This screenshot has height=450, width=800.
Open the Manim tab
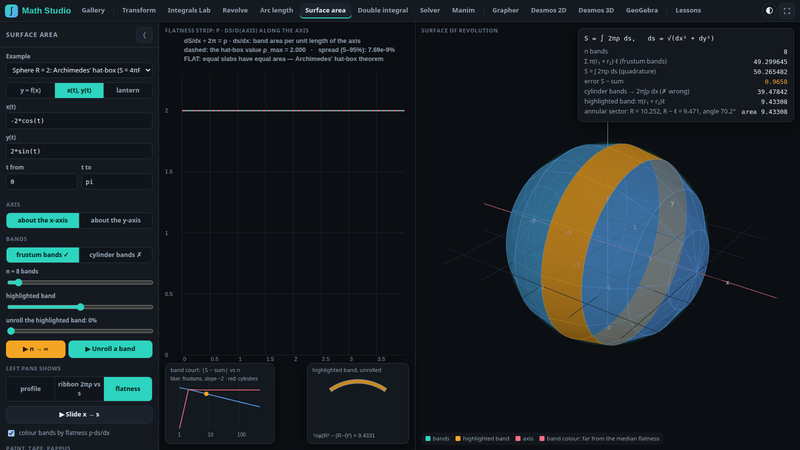click(x=463, y=10)
